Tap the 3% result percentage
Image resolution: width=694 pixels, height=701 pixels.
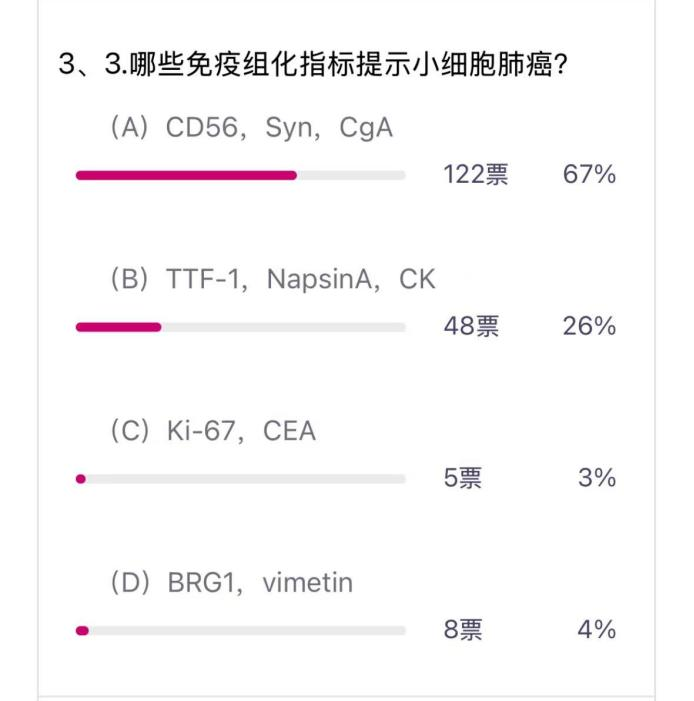click(597, 479)
